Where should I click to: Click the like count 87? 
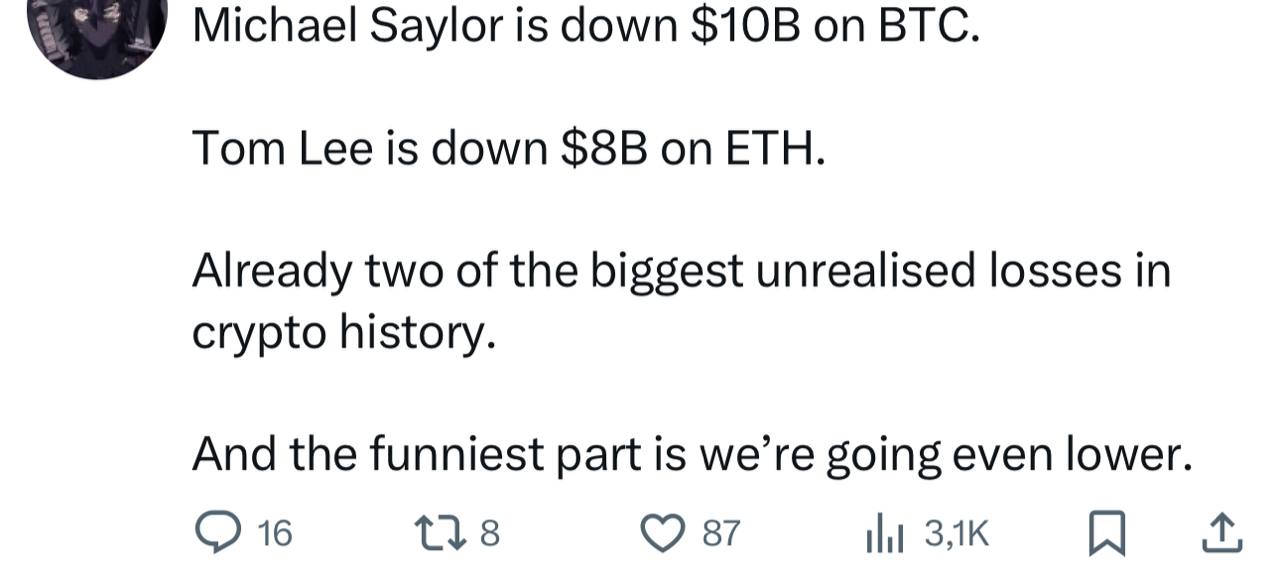[x=721, y=535]
